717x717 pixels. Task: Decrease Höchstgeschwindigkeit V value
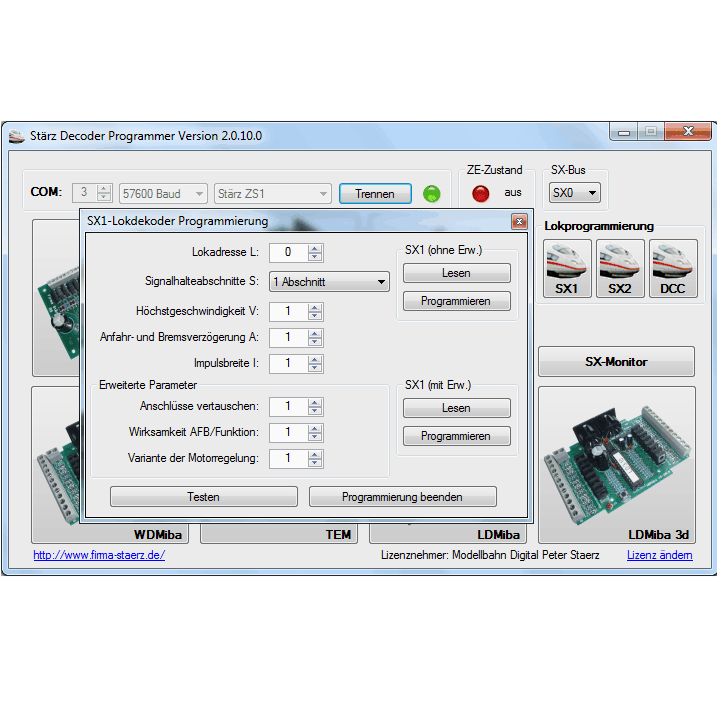pos(315,316)
